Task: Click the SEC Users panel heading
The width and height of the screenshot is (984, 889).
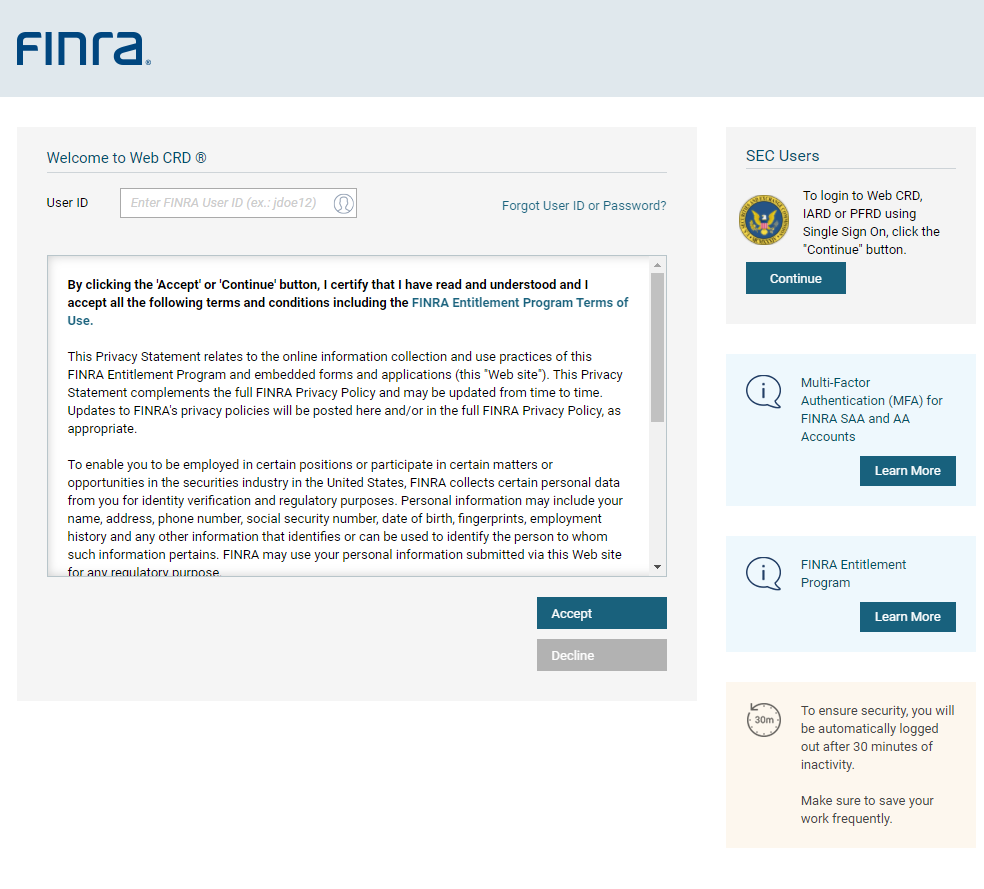Action: coord(782,156)
